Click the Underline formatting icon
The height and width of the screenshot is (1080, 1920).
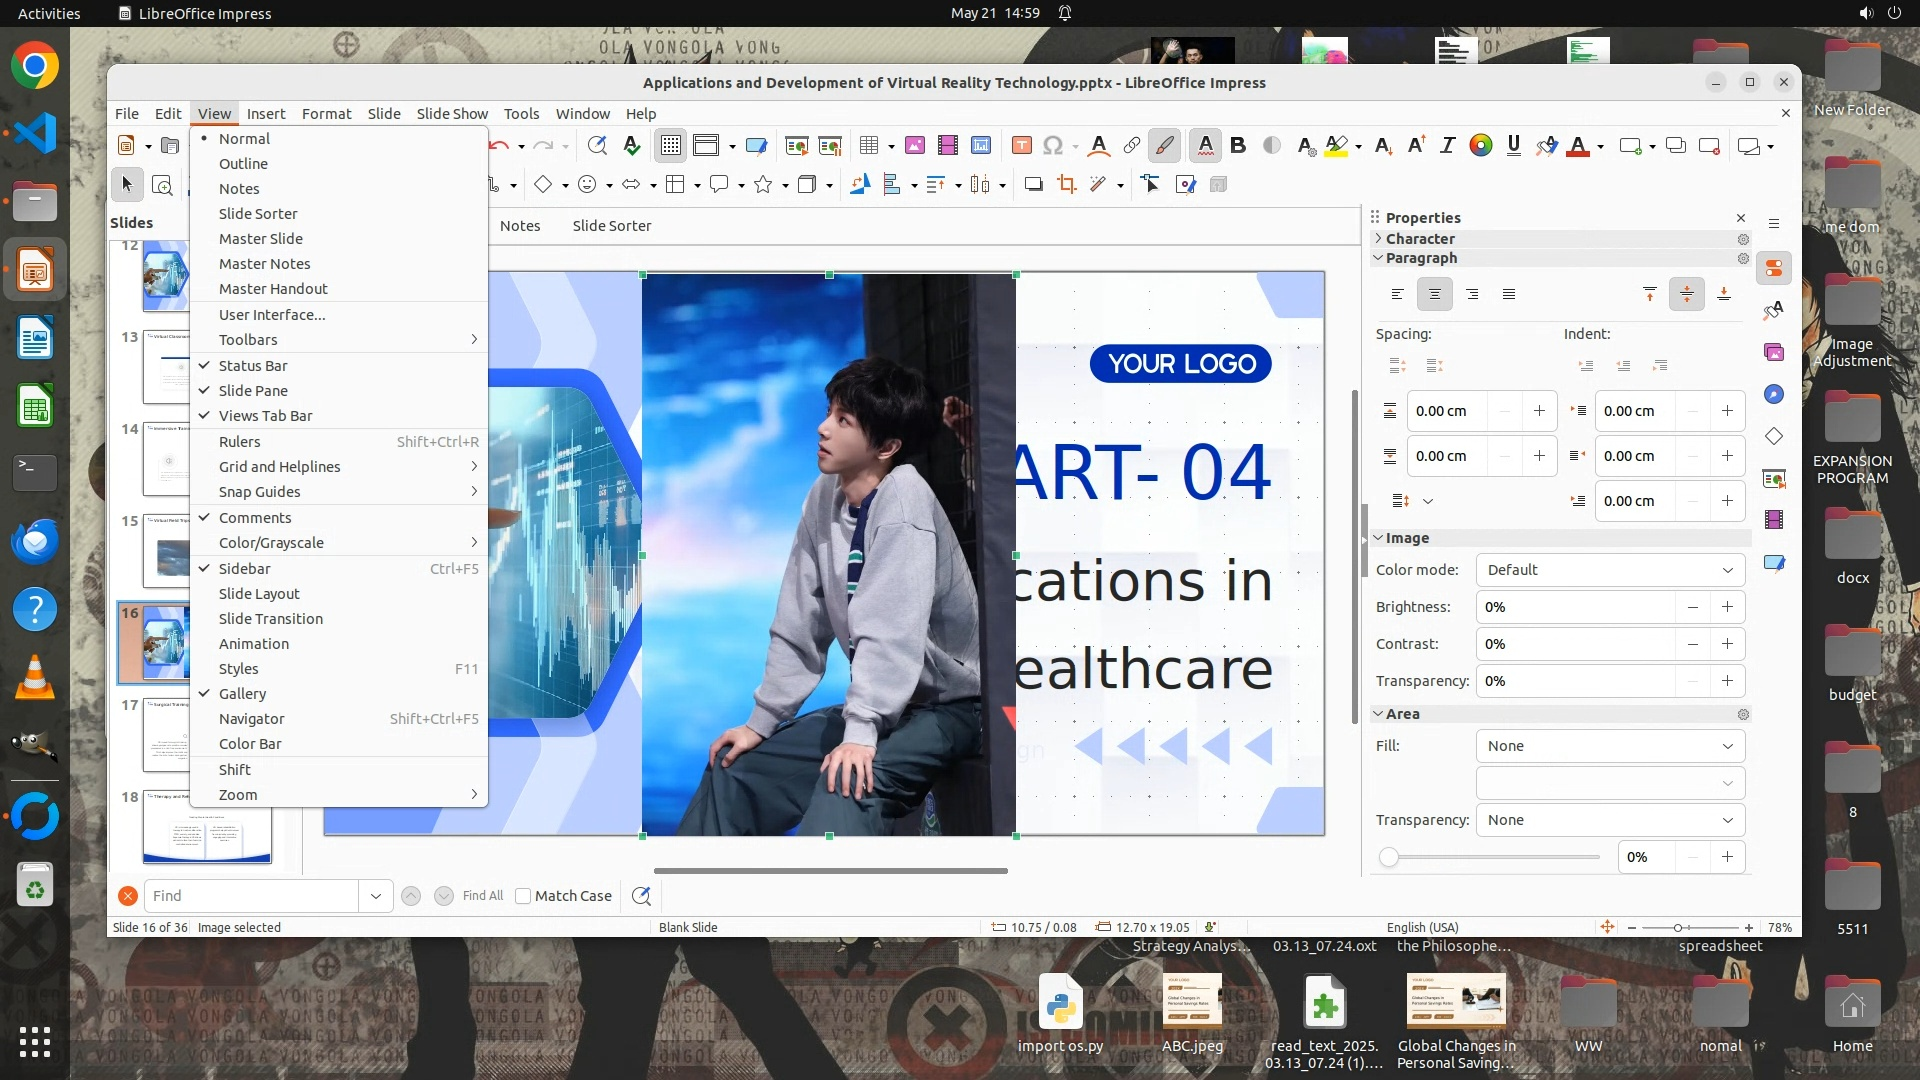click(1513, 146)
